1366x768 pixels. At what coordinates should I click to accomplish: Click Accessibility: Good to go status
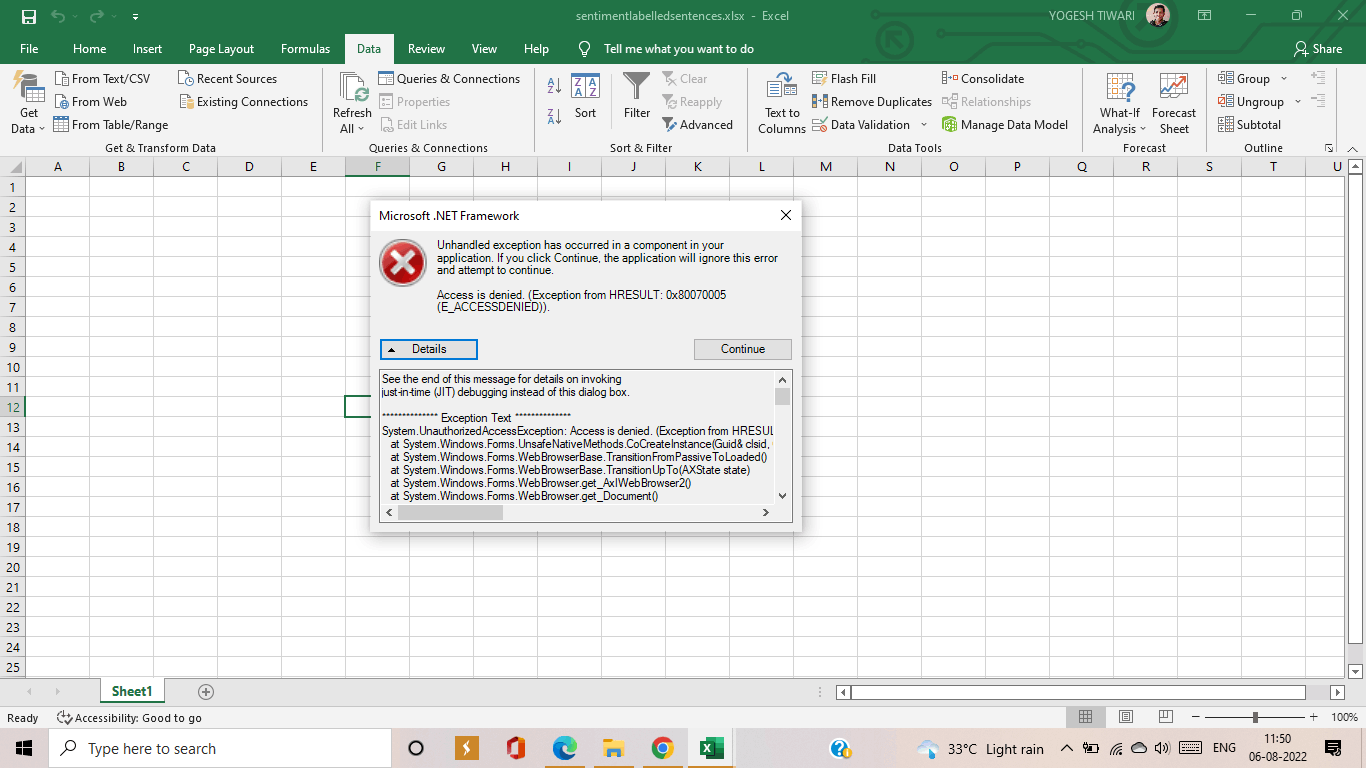129,717
